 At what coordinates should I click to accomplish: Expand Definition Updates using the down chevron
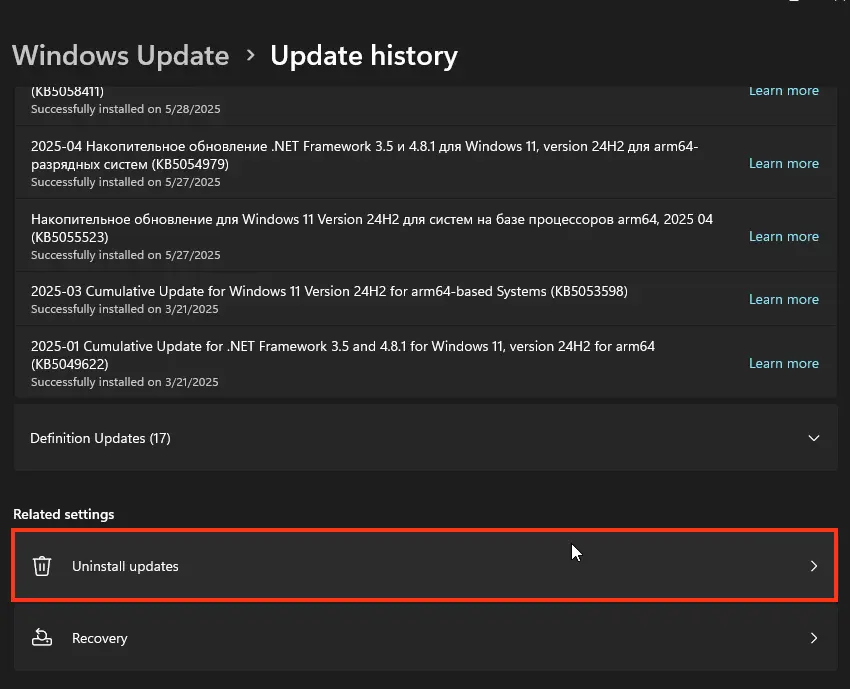[813, 438]
